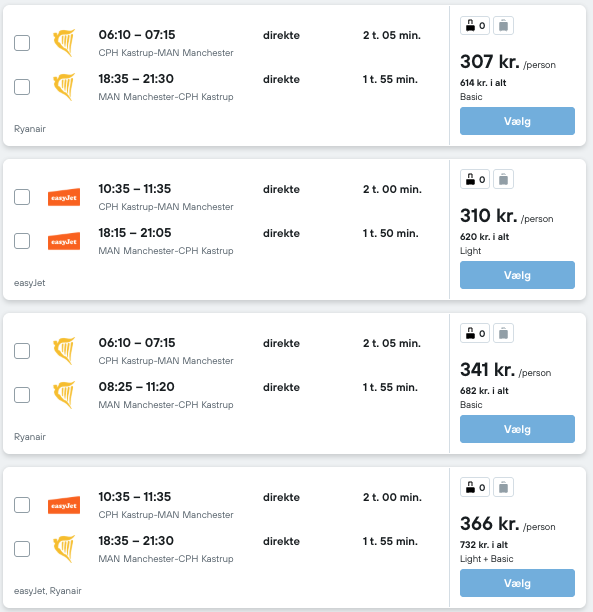593x612 pixels.
Task: Tick checkbox for 08:25 – 11:20 return flight
Action: (22, 395)
